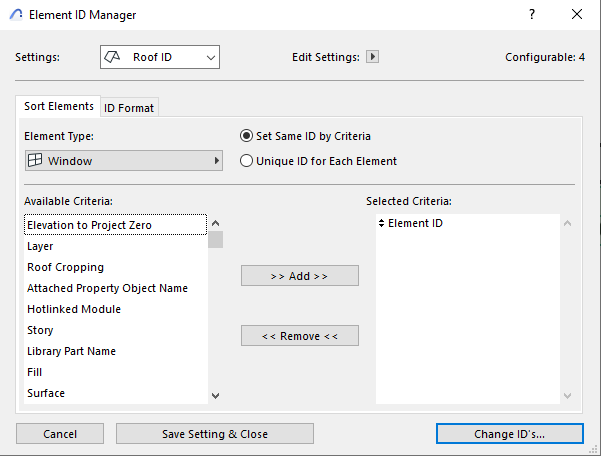Viewport: 601px width, 456px height.
Task: Open the Roof ID settings dropdown
Action: point(160,57)
